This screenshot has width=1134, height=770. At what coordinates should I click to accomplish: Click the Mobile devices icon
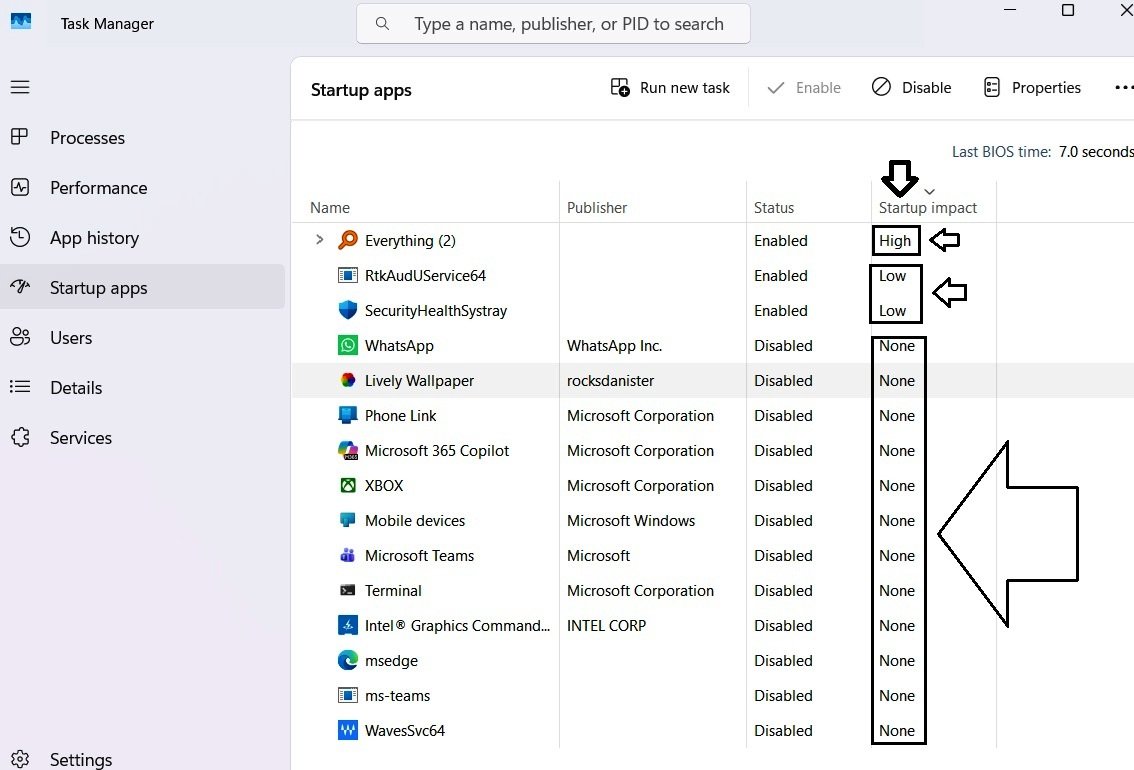pyautogui.click(x=348, y=520)
